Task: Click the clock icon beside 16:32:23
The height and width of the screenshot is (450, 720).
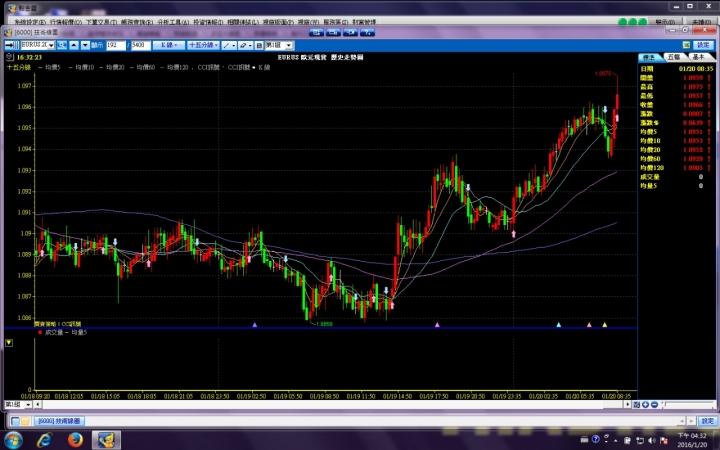Action: 10,57
